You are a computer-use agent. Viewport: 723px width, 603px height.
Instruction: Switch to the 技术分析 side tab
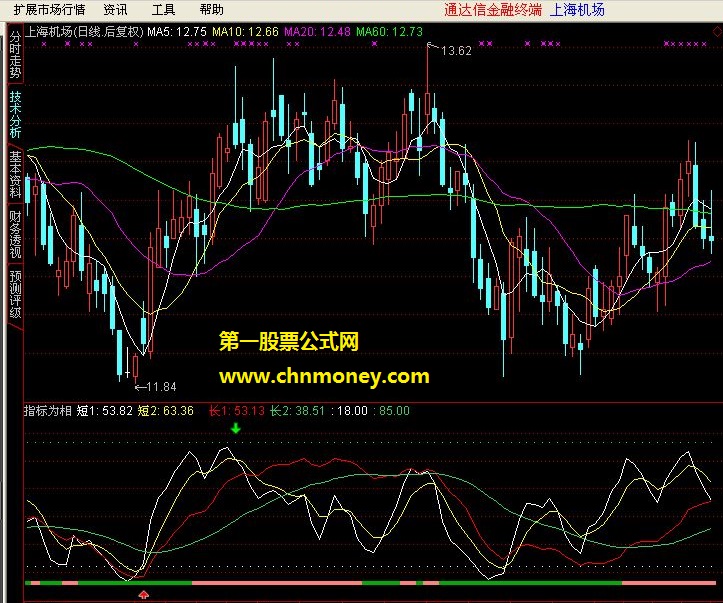(15, 114)
